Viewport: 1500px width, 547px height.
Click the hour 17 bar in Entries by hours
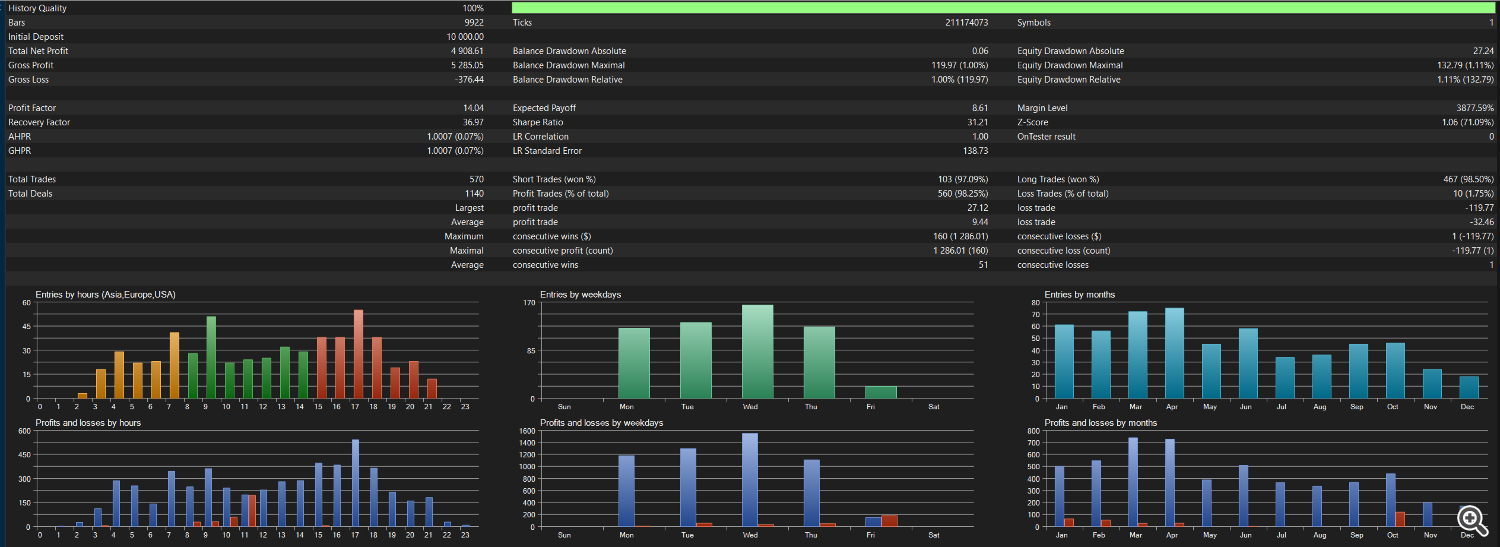pyautogui.click(x=358, y=354)
